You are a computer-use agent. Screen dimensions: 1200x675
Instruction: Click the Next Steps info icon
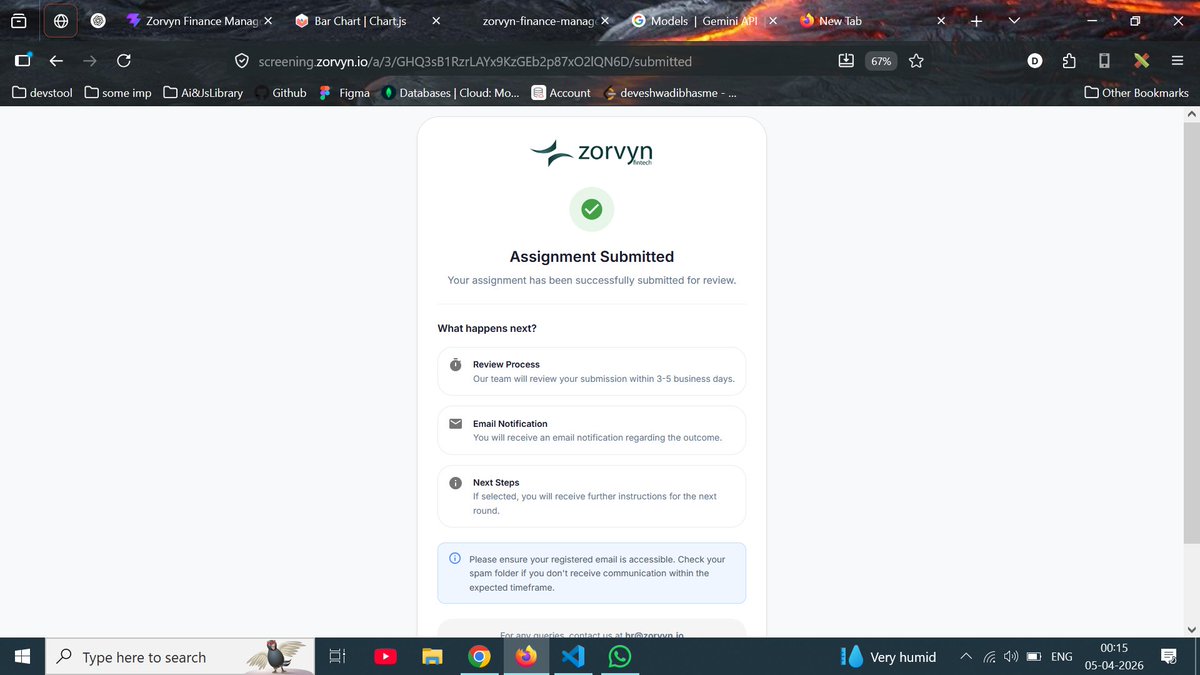456,483
